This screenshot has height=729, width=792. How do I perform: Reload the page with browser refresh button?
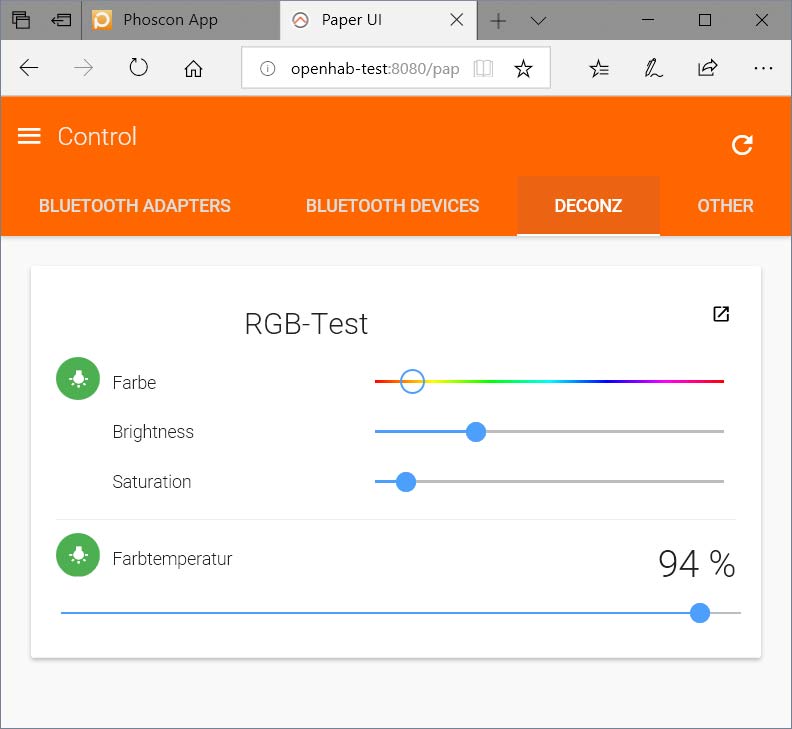139,68
